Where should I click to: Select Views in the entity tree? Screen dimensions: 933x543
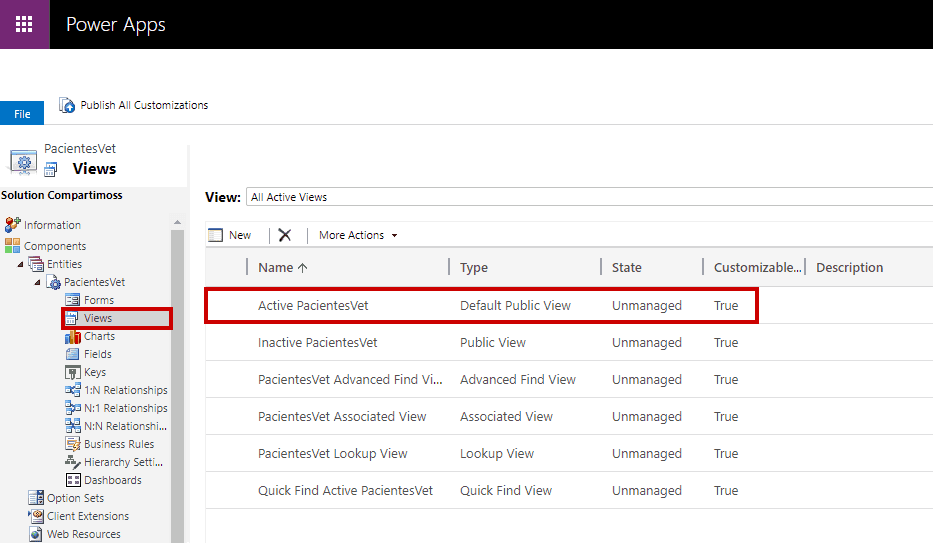[98, 318]
